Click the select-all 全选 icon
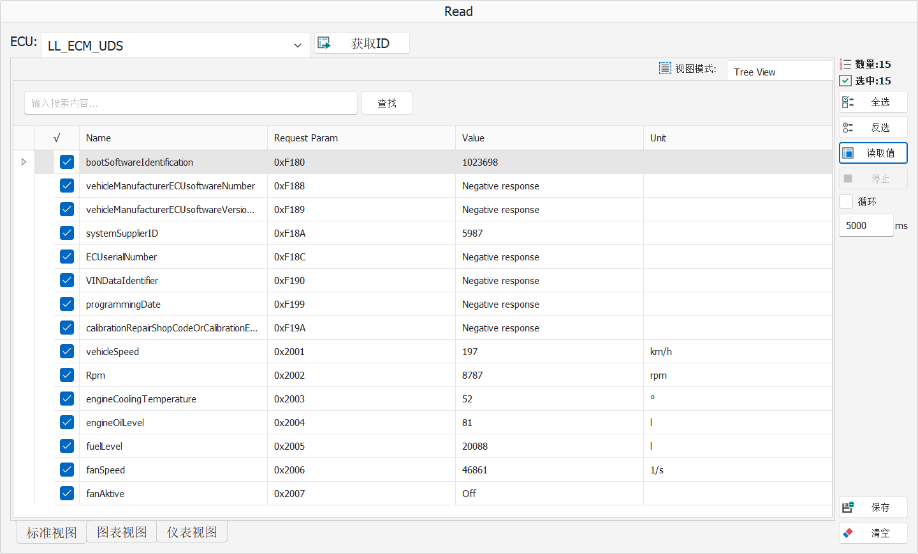 848,102
